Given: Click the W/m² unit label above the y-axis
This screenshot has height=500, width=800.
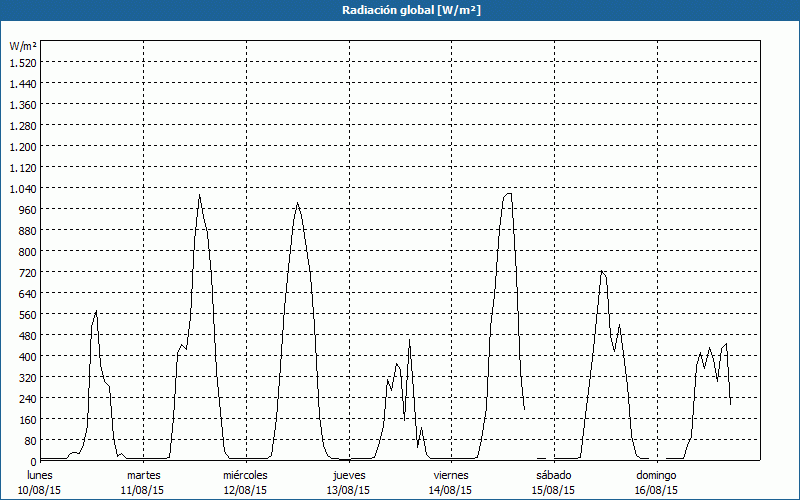Looking at the screenshot, I should [23, 46].
